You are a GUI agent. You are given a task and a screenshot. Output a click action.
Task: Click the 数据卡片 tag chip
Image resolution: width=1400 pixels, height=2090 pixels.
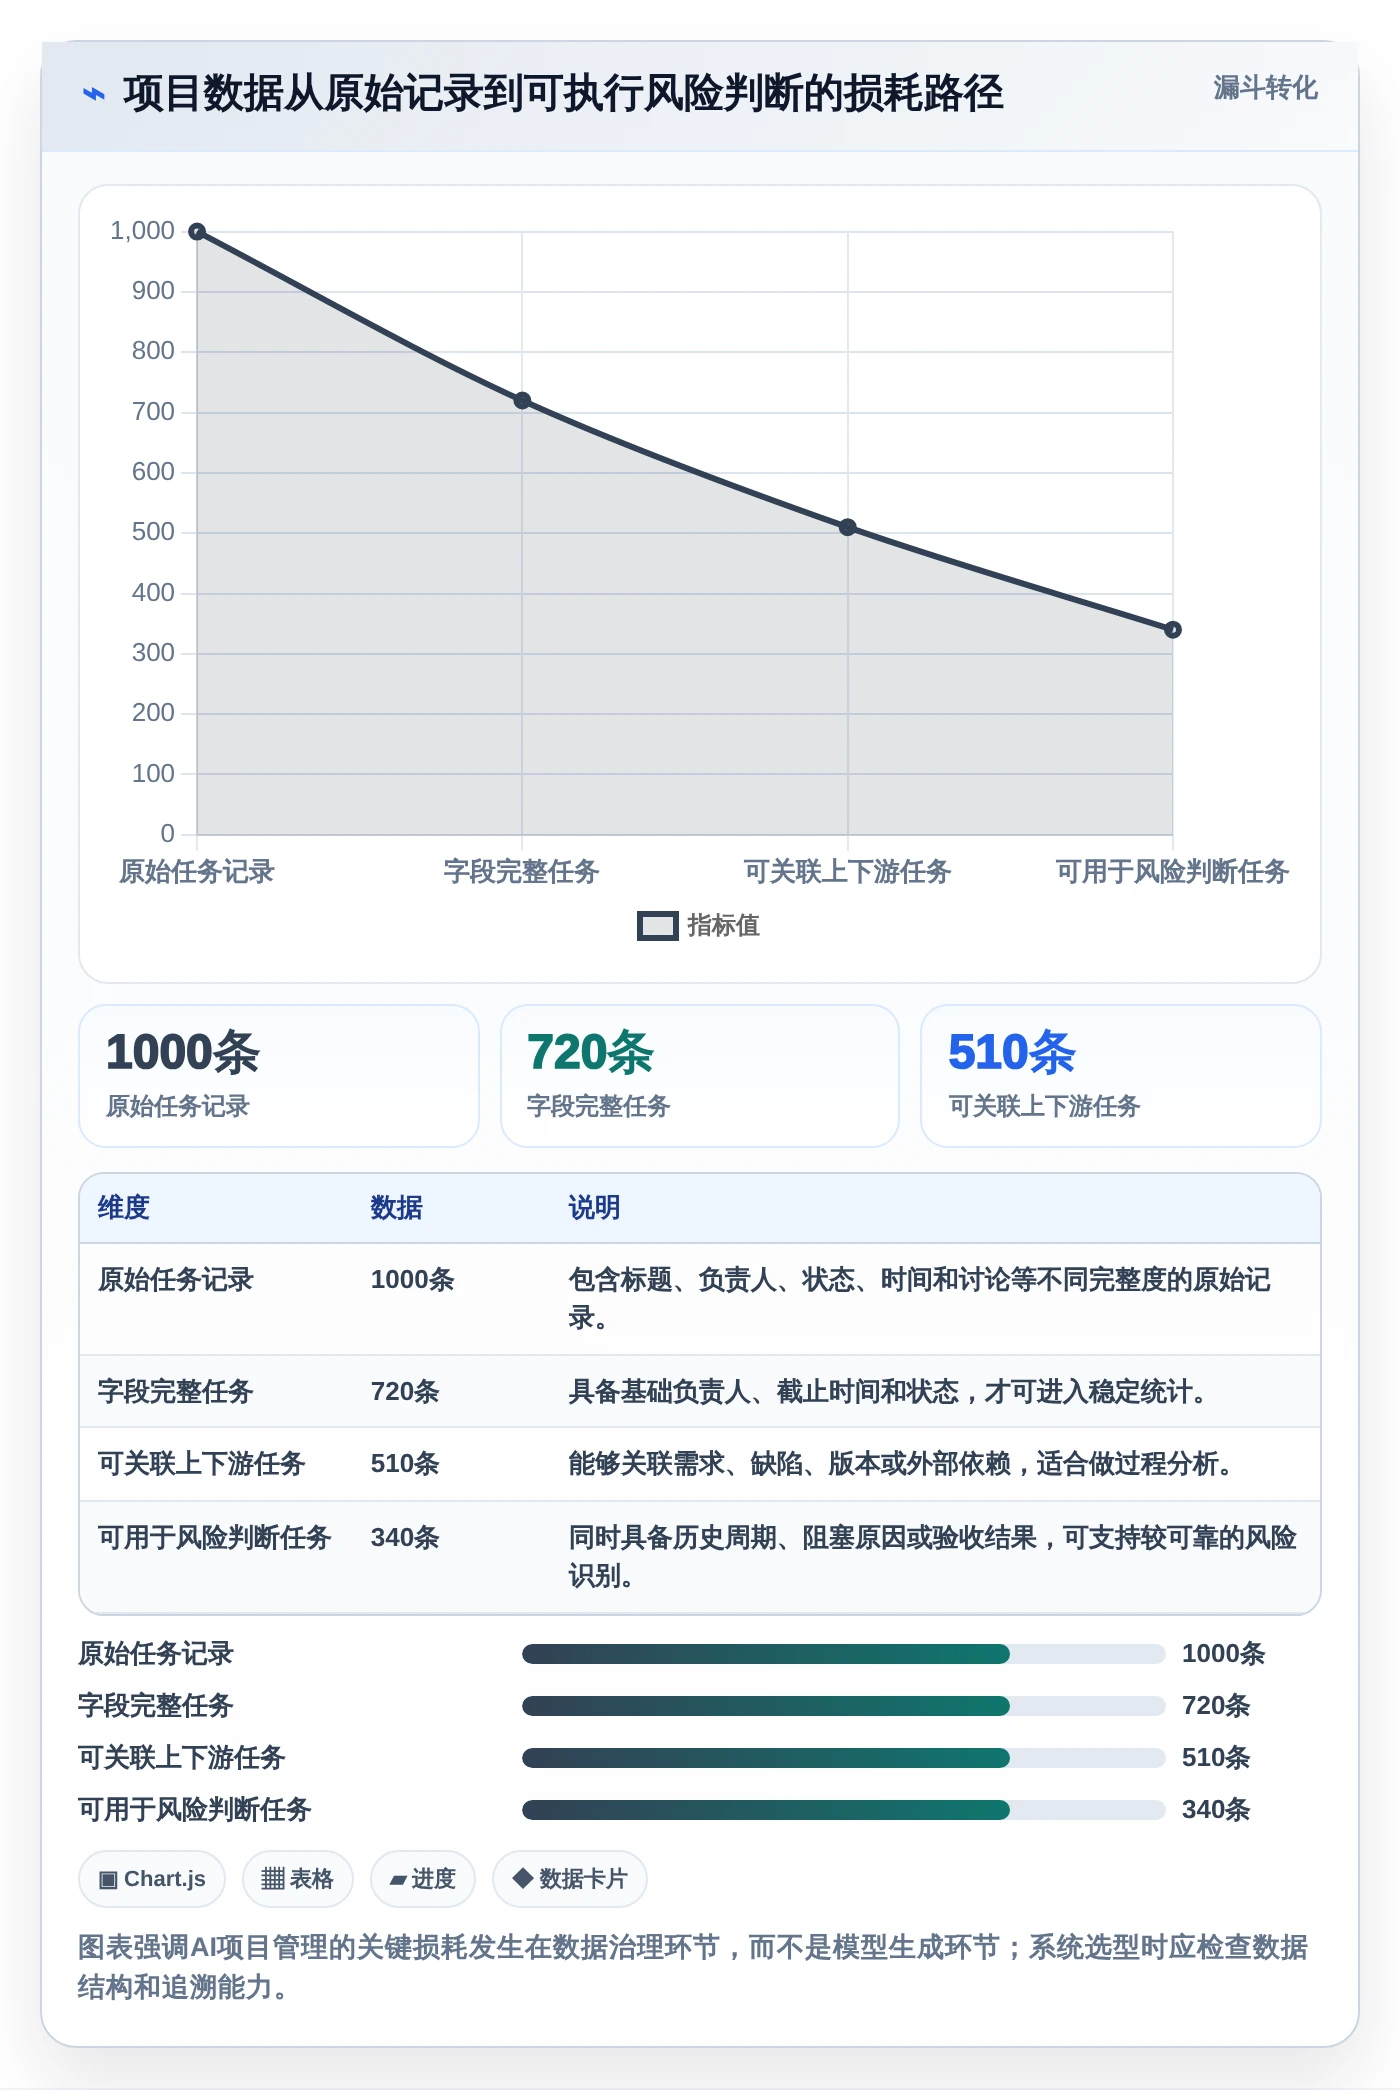570,1880
